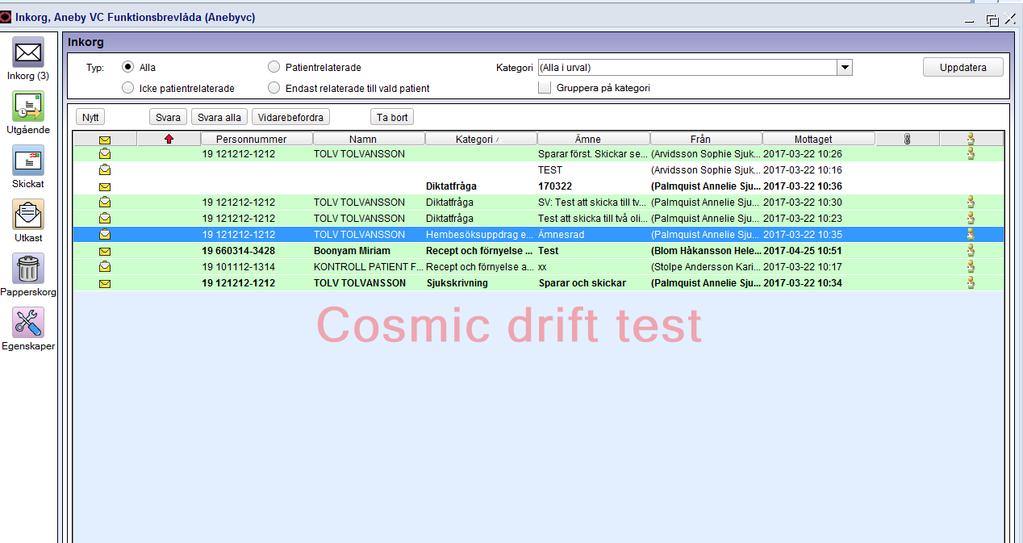1023x543 pixels.
Task: Open the Utgående outbox icon
Action: click(x=28, y=107)
